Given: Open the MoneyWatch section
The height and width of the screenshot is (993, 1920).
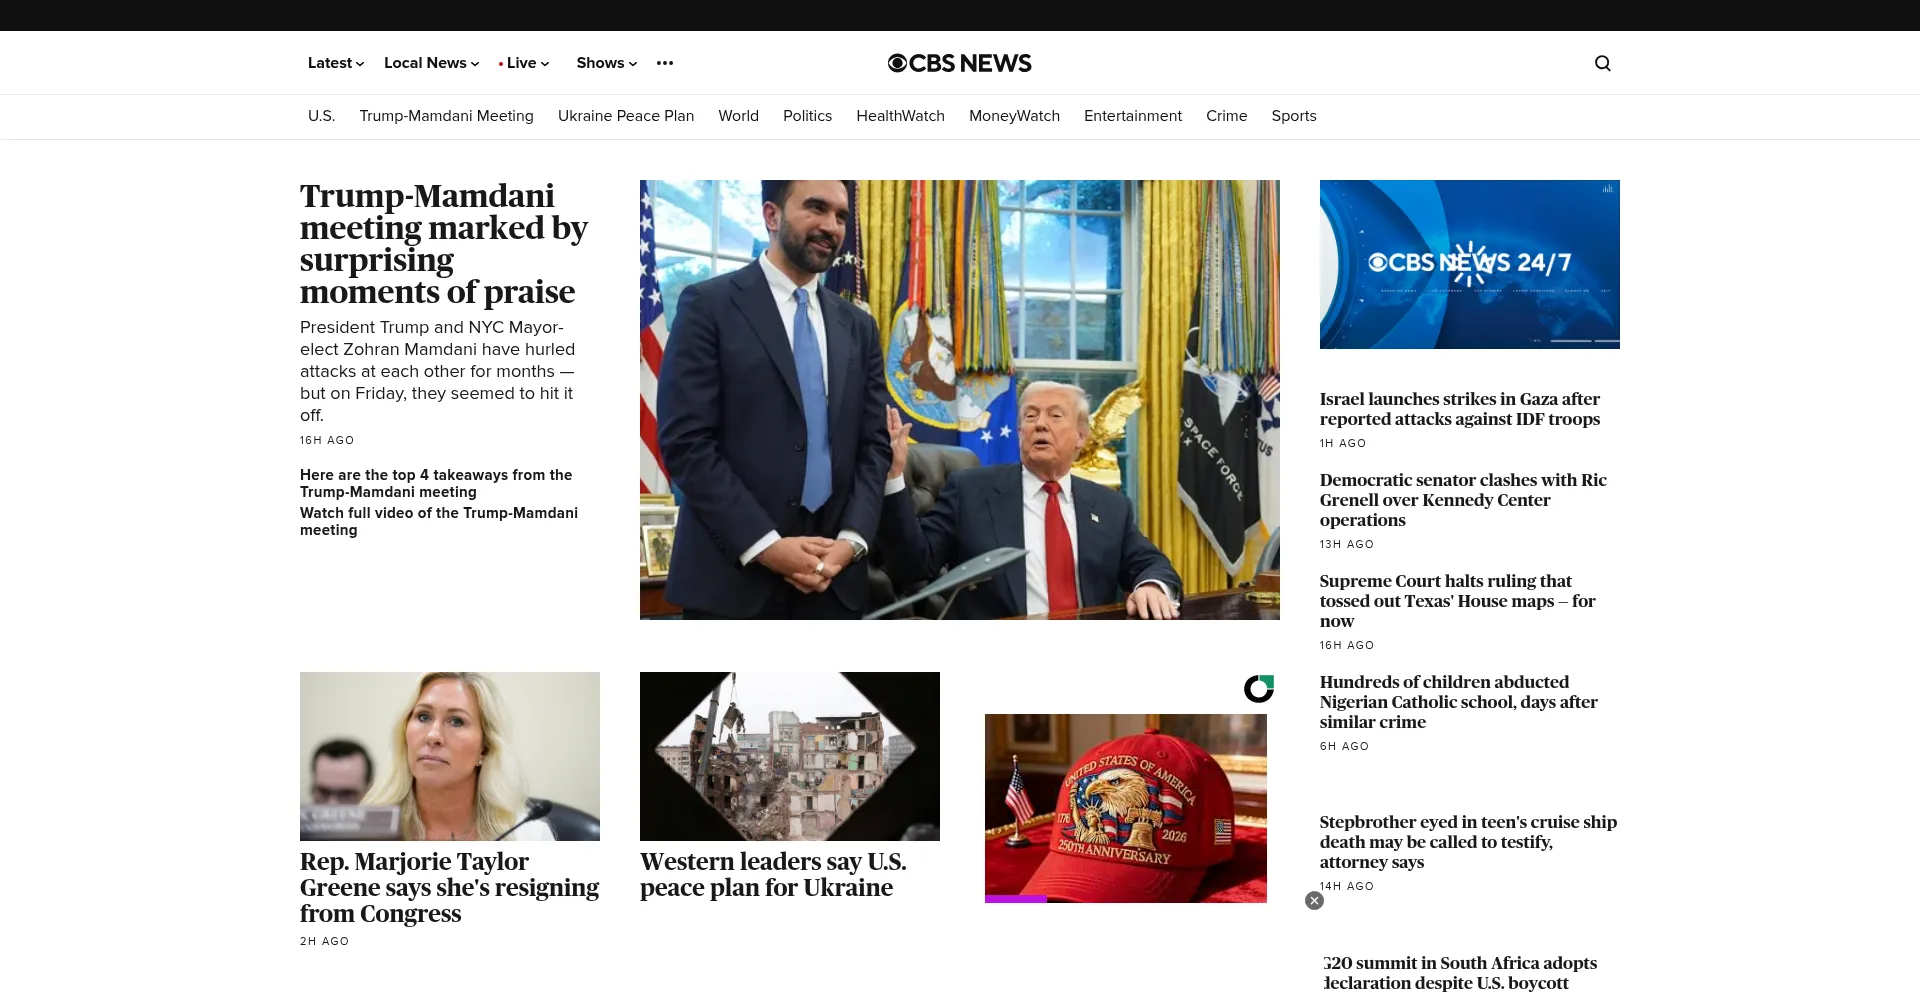Looking at the screenshot, I should [1014, 116].
